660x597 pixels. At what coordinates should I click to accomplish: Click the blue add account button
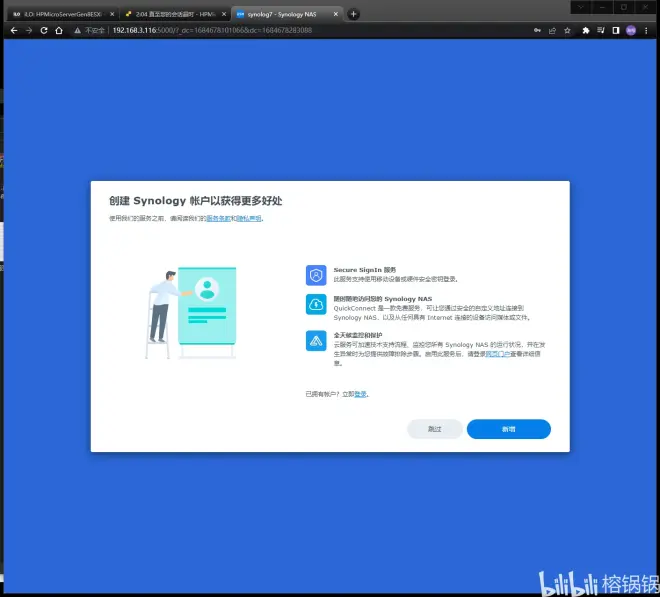508,429
